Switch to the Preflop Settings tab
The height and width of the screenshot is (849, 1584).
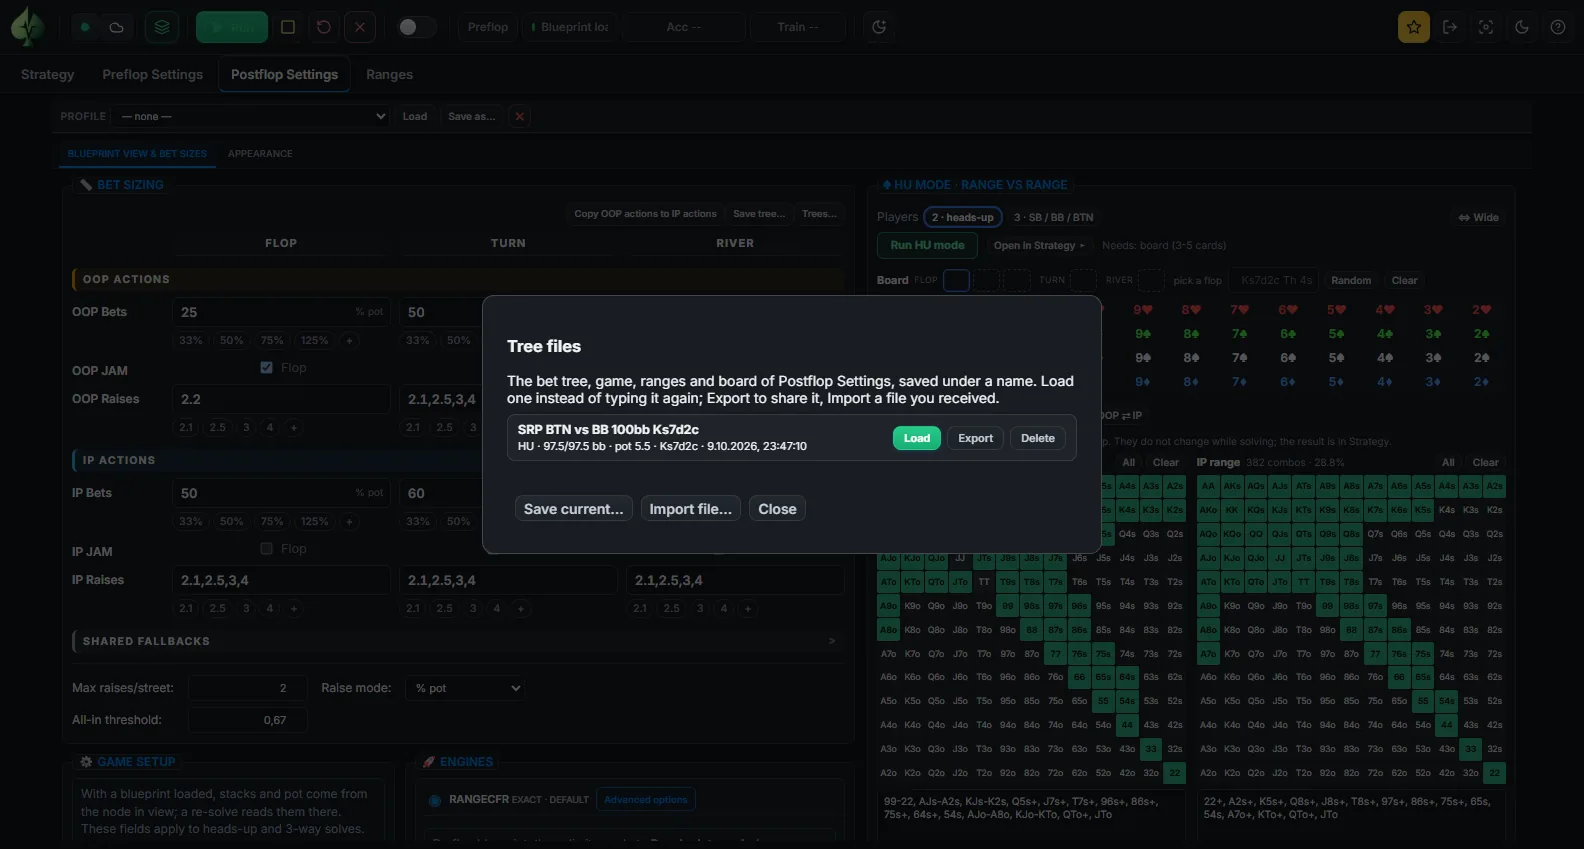[153, 74]
